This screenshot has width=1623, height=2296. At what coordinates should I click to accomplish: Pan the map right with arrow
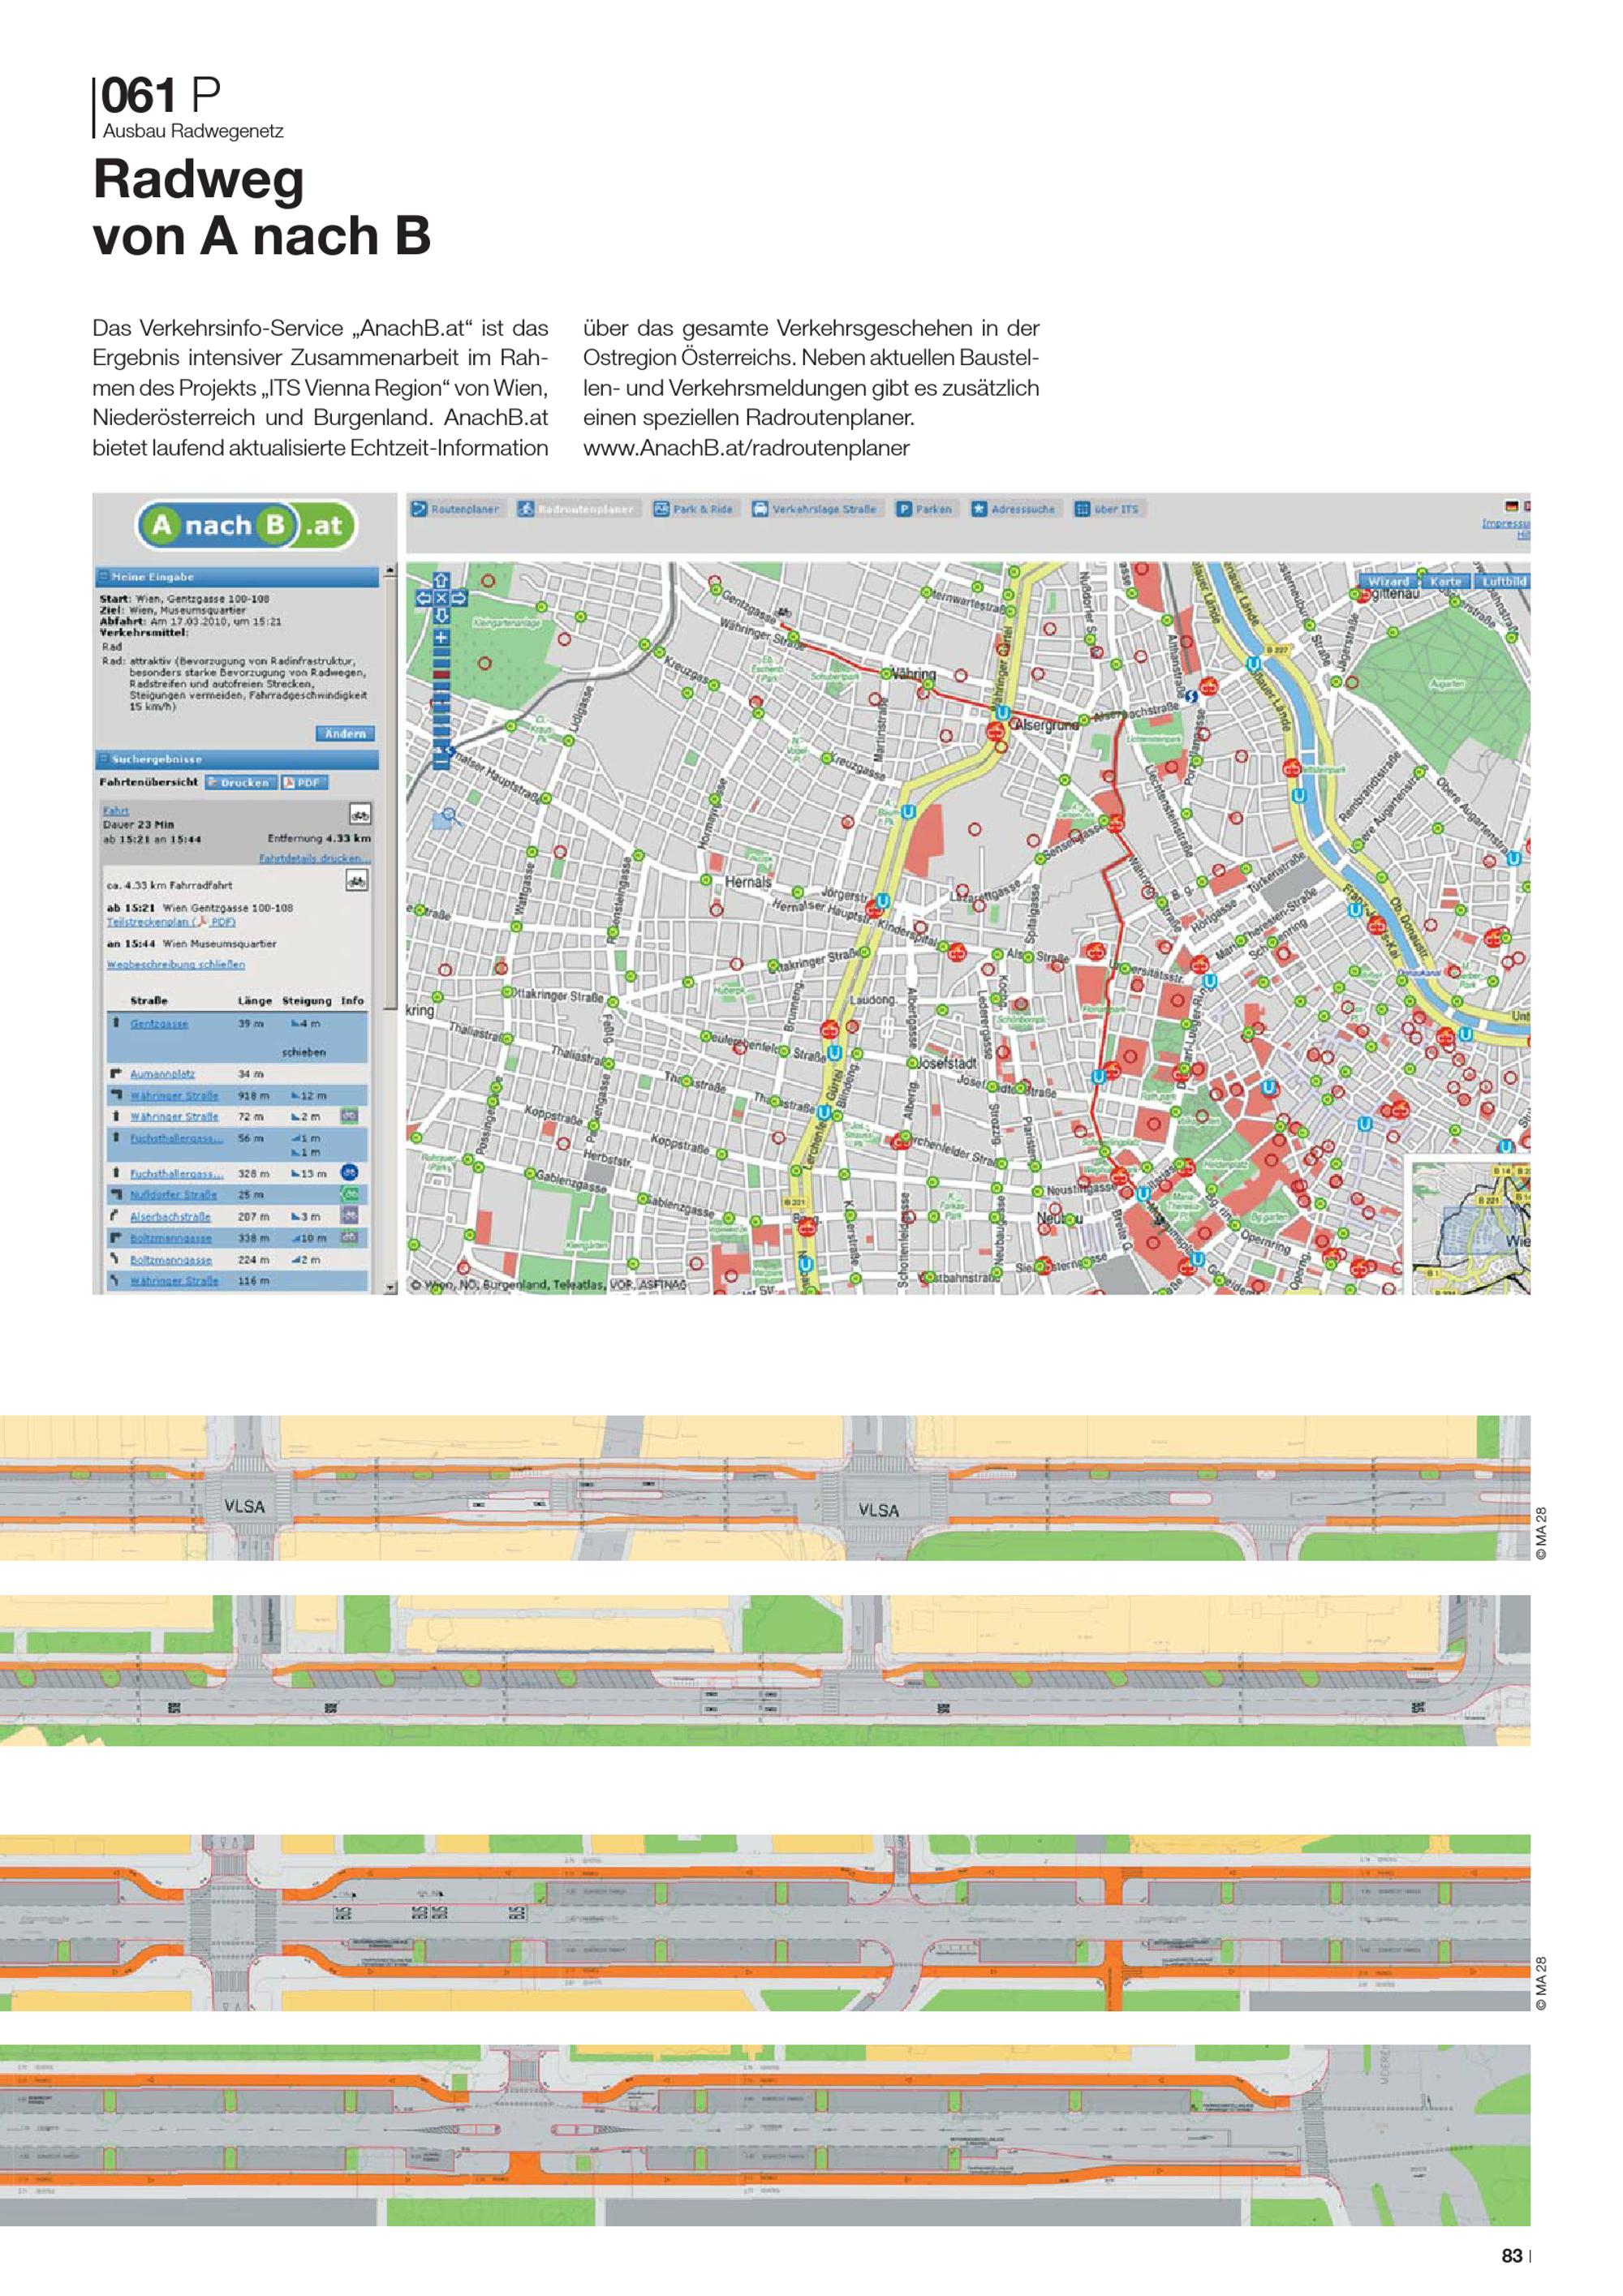(460, 598)
